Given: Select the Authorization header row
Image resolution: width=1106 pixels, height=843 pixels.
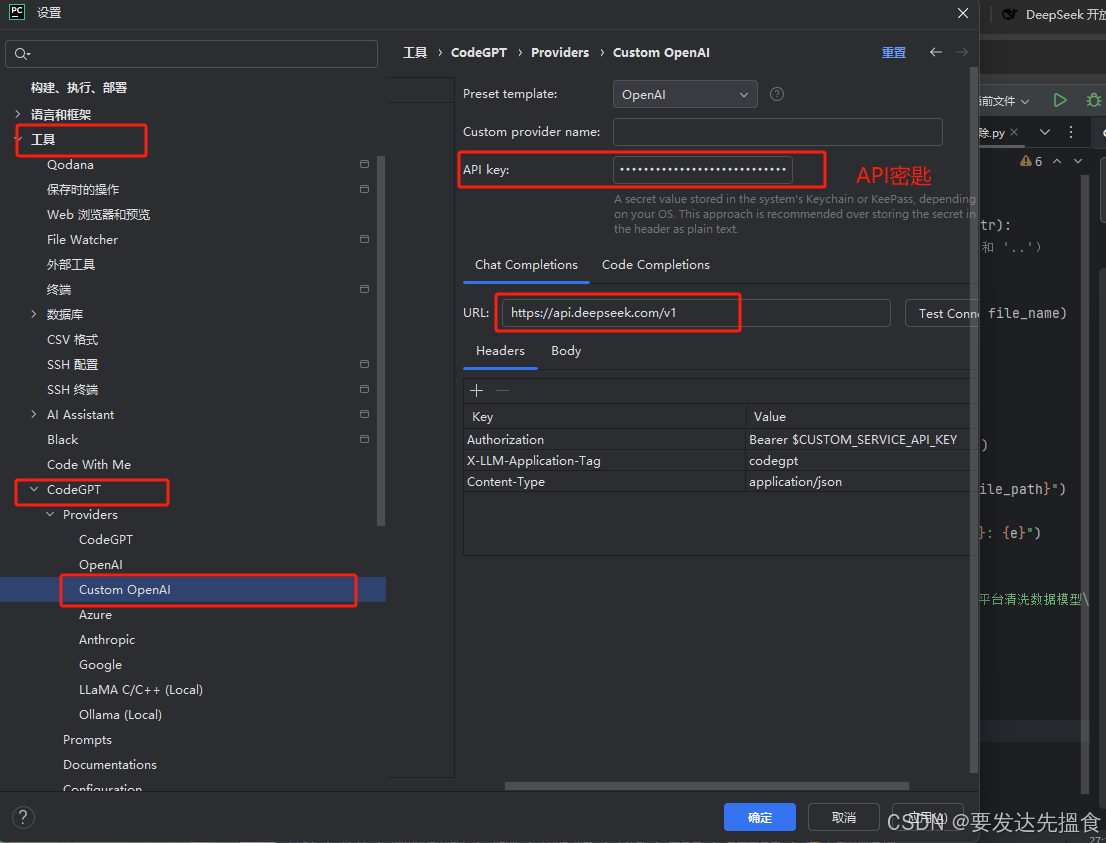Looking at the screenshot, I should click(721, 439).
